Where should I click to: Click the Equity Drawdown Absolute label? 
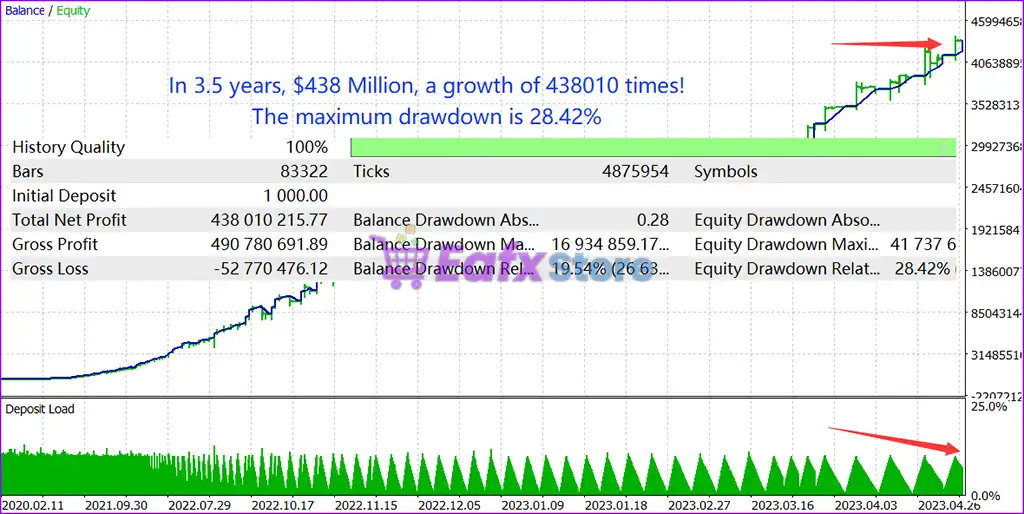click(787, 220)
